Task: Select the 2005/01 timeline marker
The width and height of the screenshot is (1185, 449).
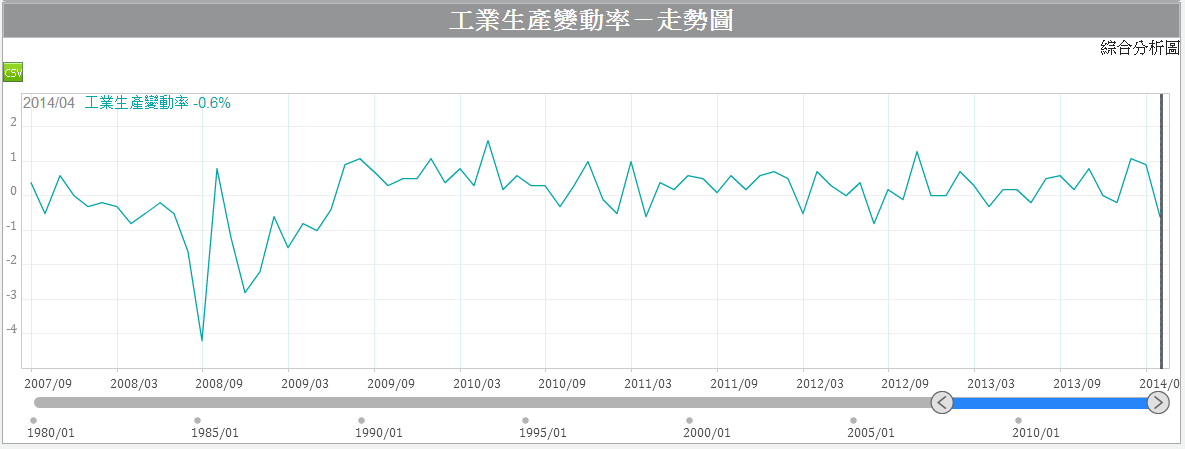Action: pyautogui.click(x=853, y=420)
